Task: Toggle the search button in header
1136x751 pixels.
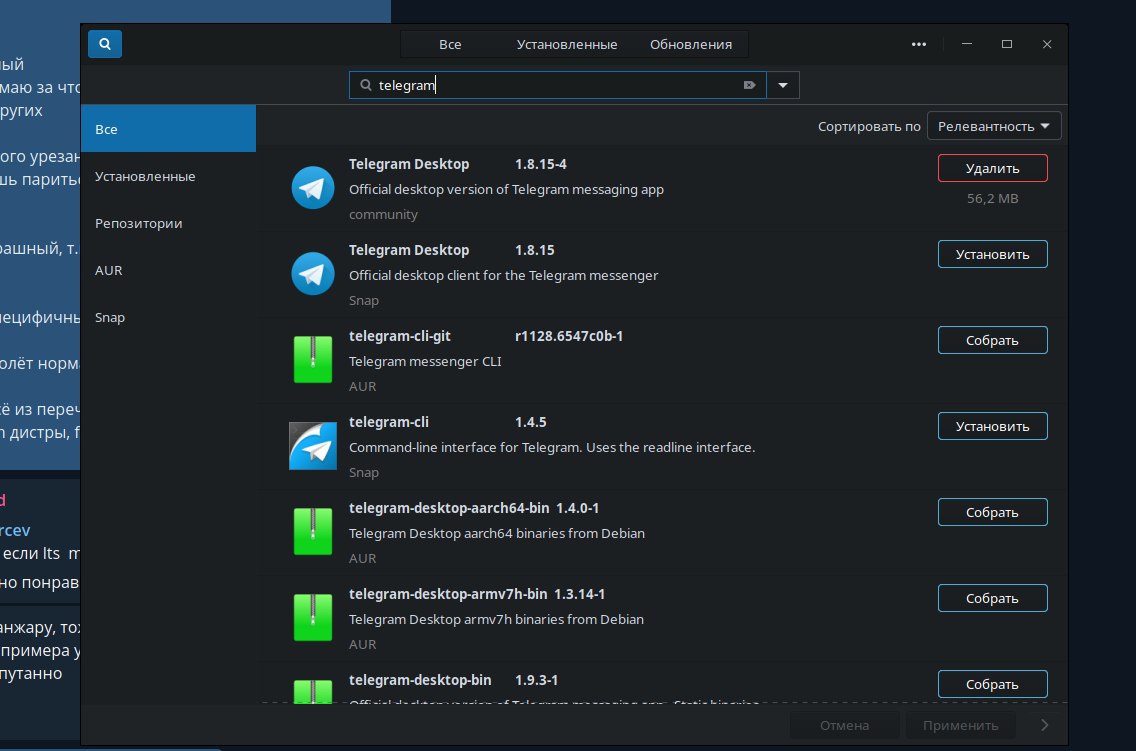Action: 105,44
